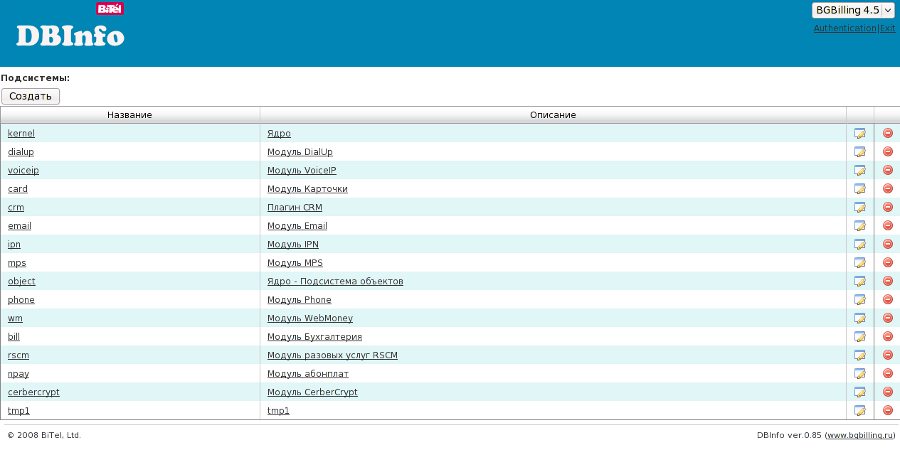The width and height of the screenshot is (900, 450).
Task: Delete the rscm subsystem row
Action: (x=888, y=355)
